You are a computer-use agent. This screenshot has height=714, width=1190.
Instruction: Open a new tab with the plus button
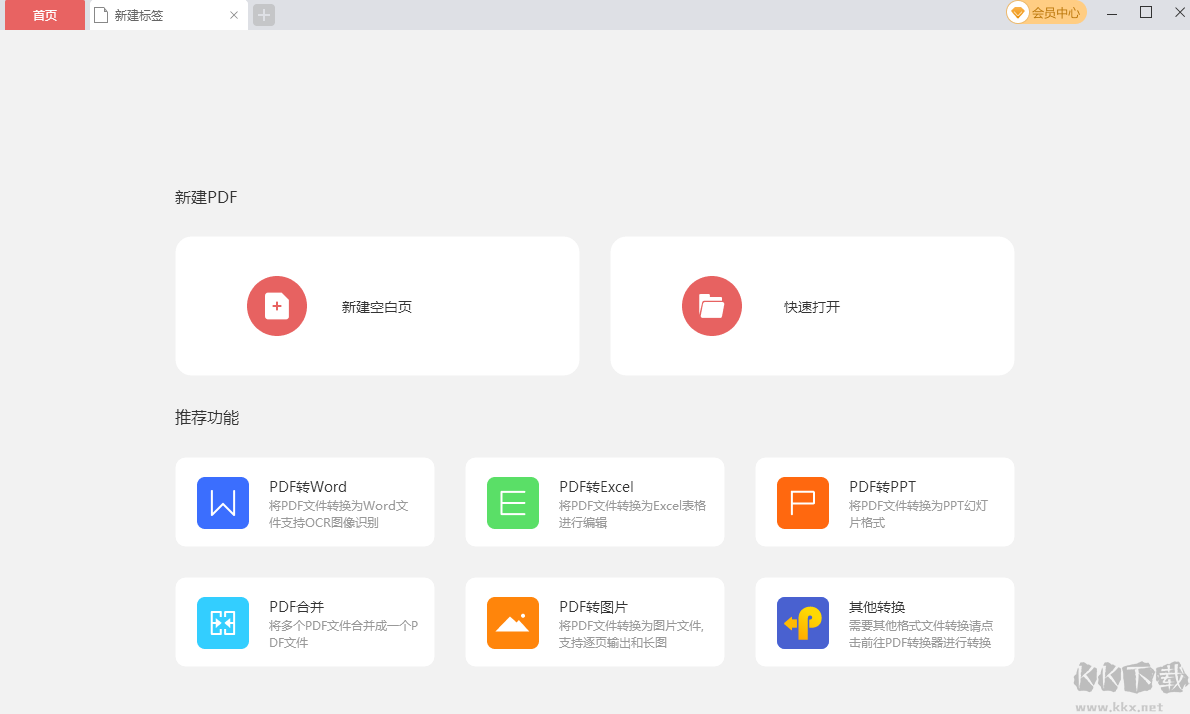(263, 15)
